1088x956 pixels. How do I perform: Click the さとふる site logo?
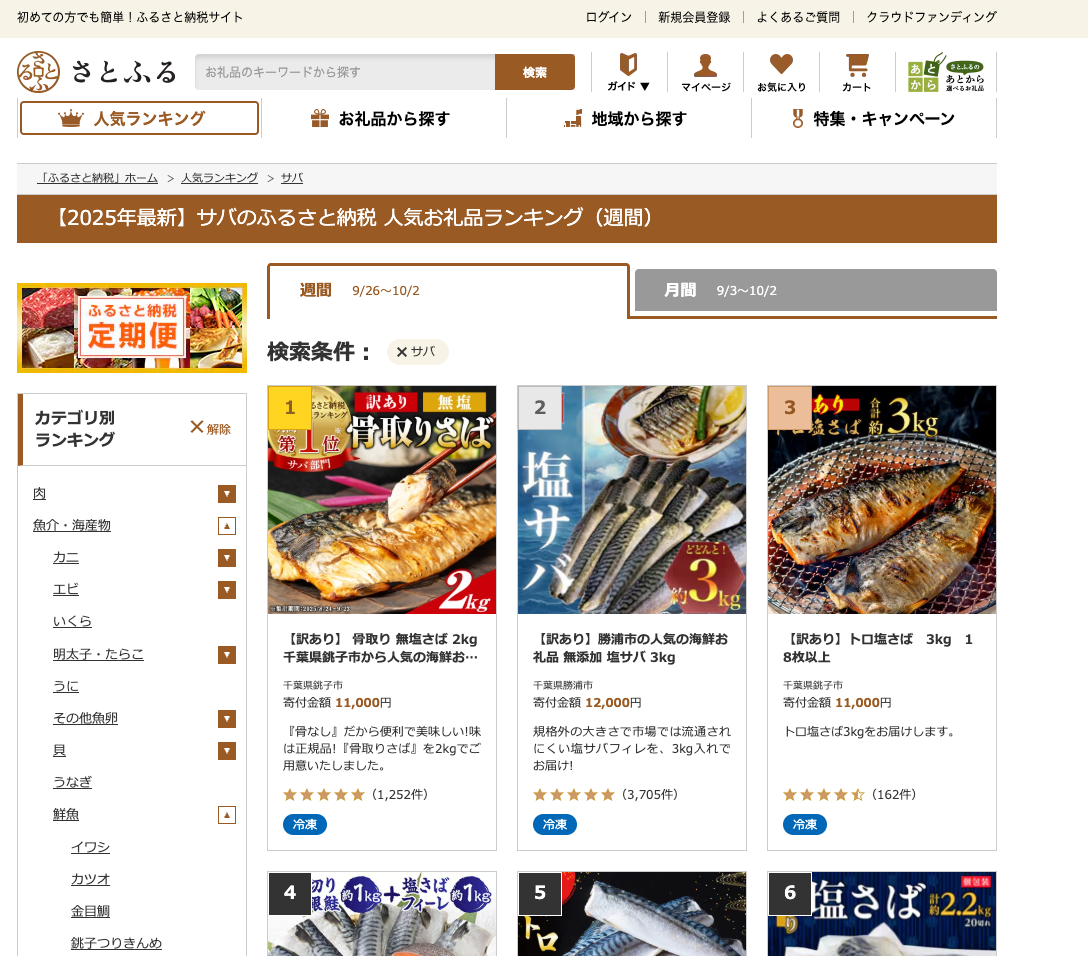pyautogui.click(x=96, y=71)
